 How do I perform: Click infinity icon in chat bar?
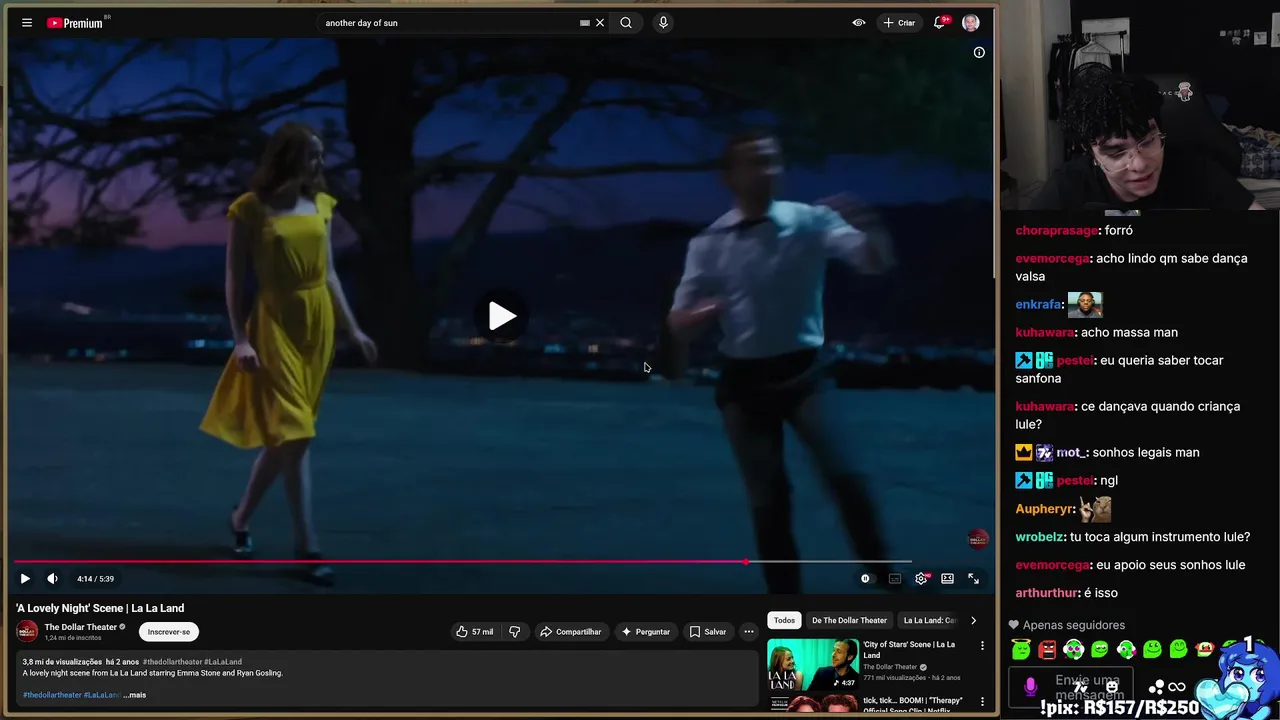1176,687
